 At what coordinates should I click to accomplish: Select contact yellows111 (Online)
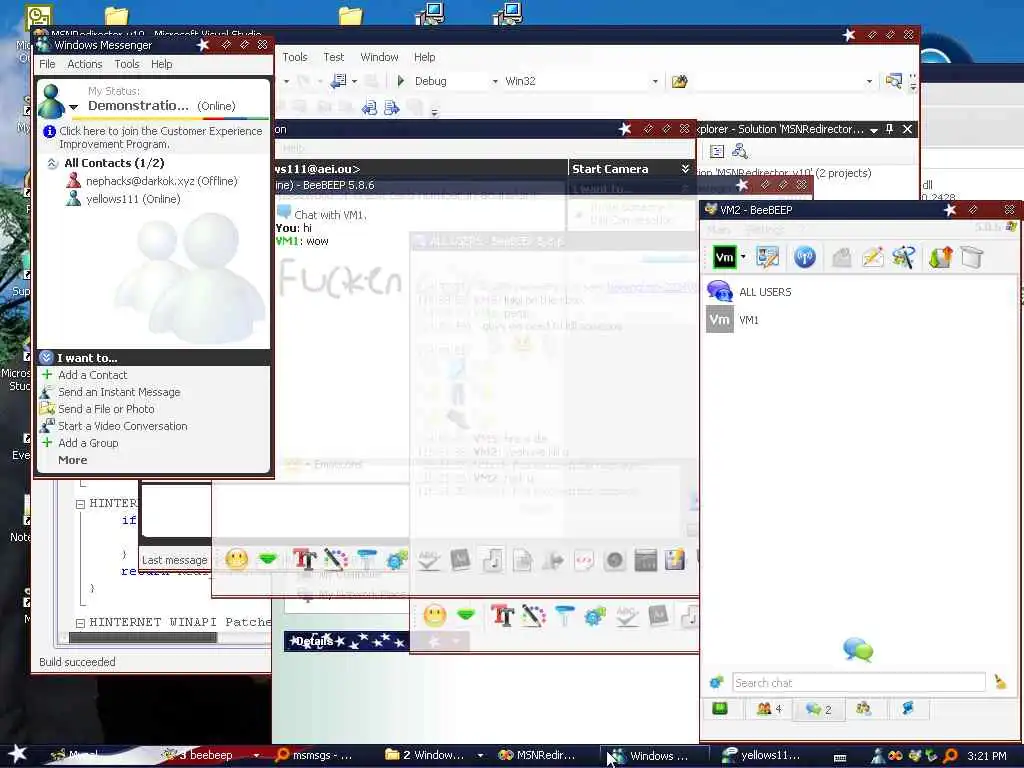124,199
